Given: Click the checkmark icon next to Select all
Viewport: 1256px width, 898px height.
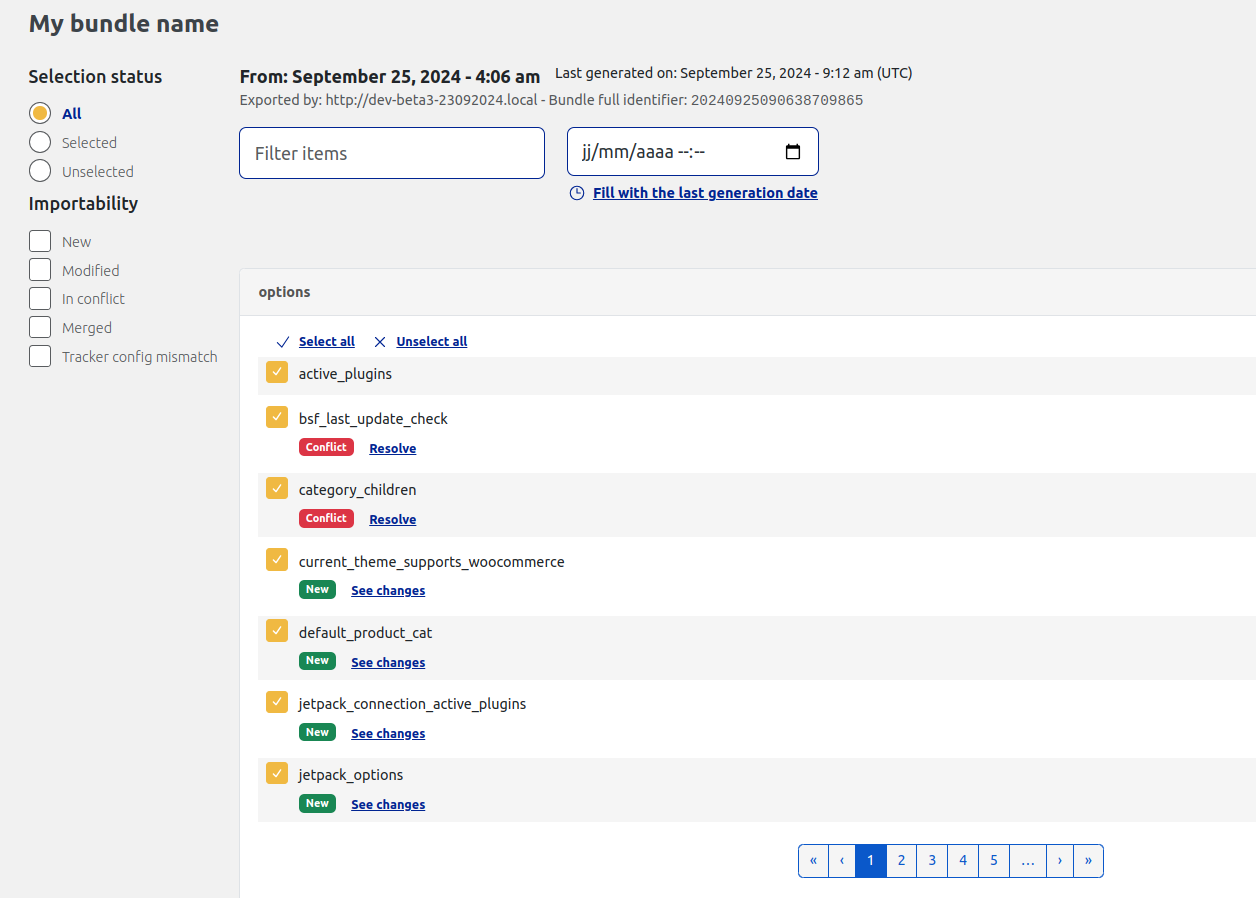Looking at the screenshot, I should [283, 342].
